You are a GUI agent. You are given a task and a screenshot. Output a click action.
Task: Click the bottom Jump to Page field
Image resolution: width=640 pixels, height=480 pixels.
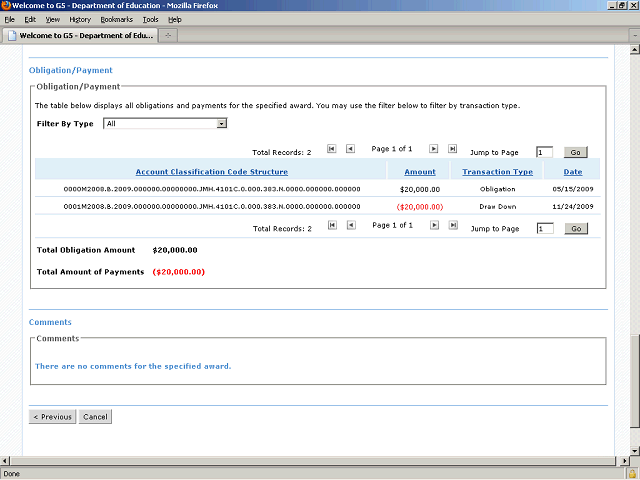[x=544, y=229]
